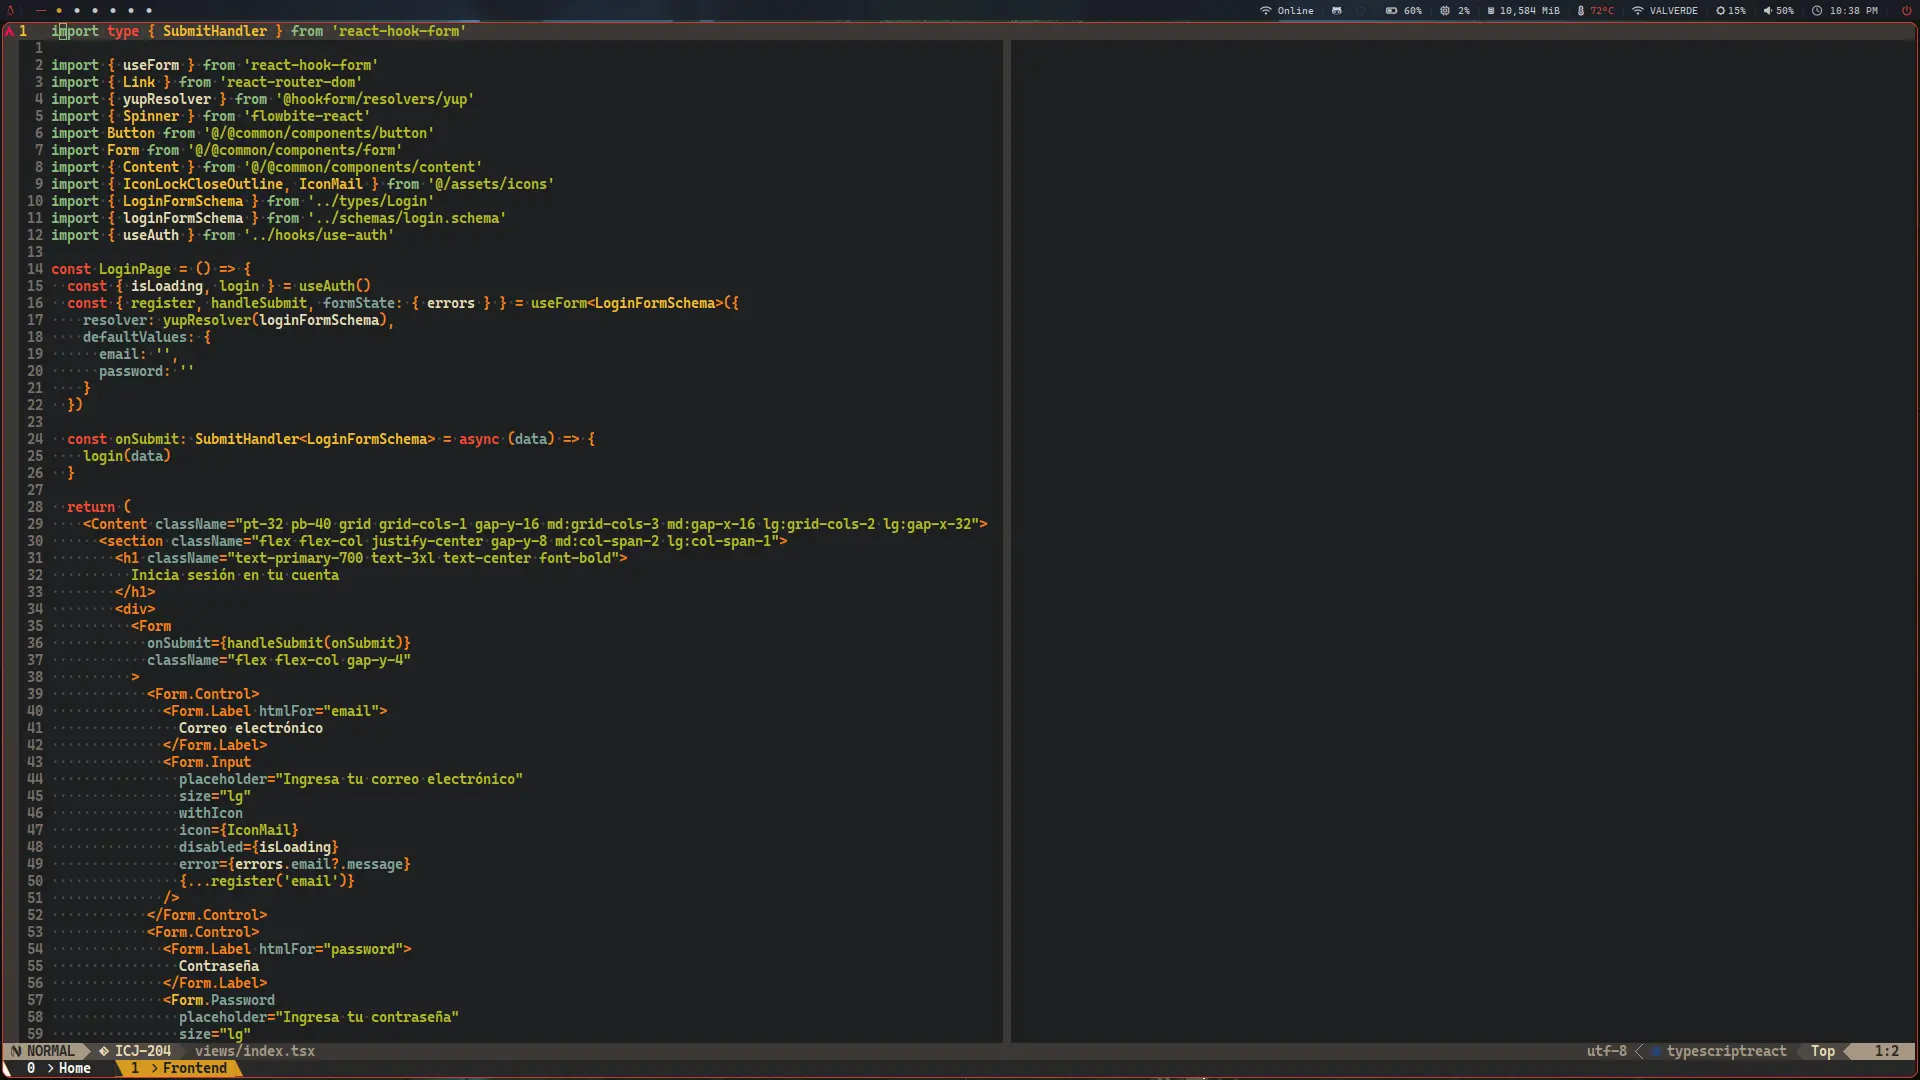Image resolution: width=1920 pixels, height=1080 pixels.
Task: Click '../schemas/login.schema' import path
Action: click(x=407, y=218)
